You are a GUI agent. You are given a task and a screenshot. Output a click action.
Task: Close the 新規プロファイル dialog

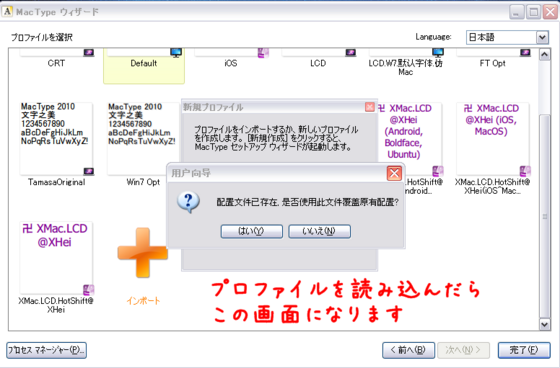point(370,107)
